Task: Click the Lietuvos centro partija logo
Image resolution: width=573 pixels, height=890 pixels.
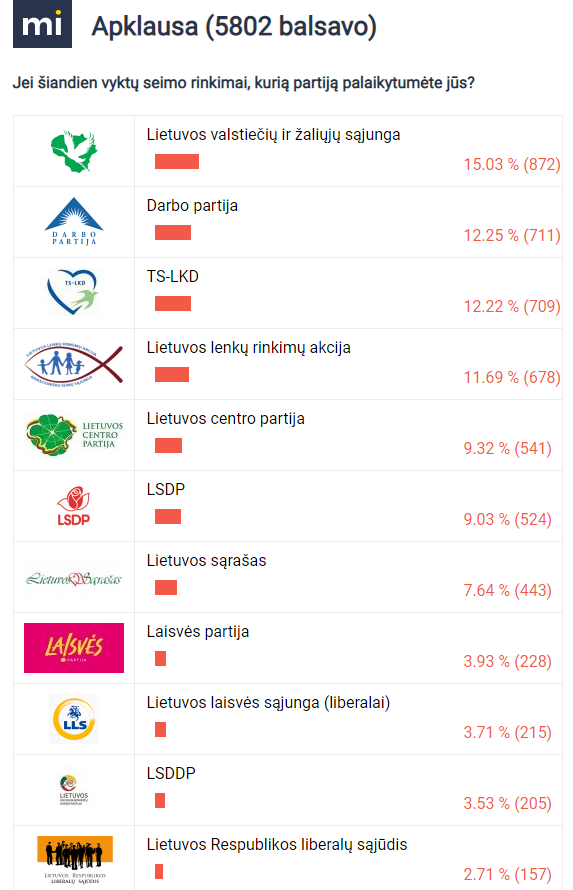Action: pyautogui.click(x=74, y=435)
